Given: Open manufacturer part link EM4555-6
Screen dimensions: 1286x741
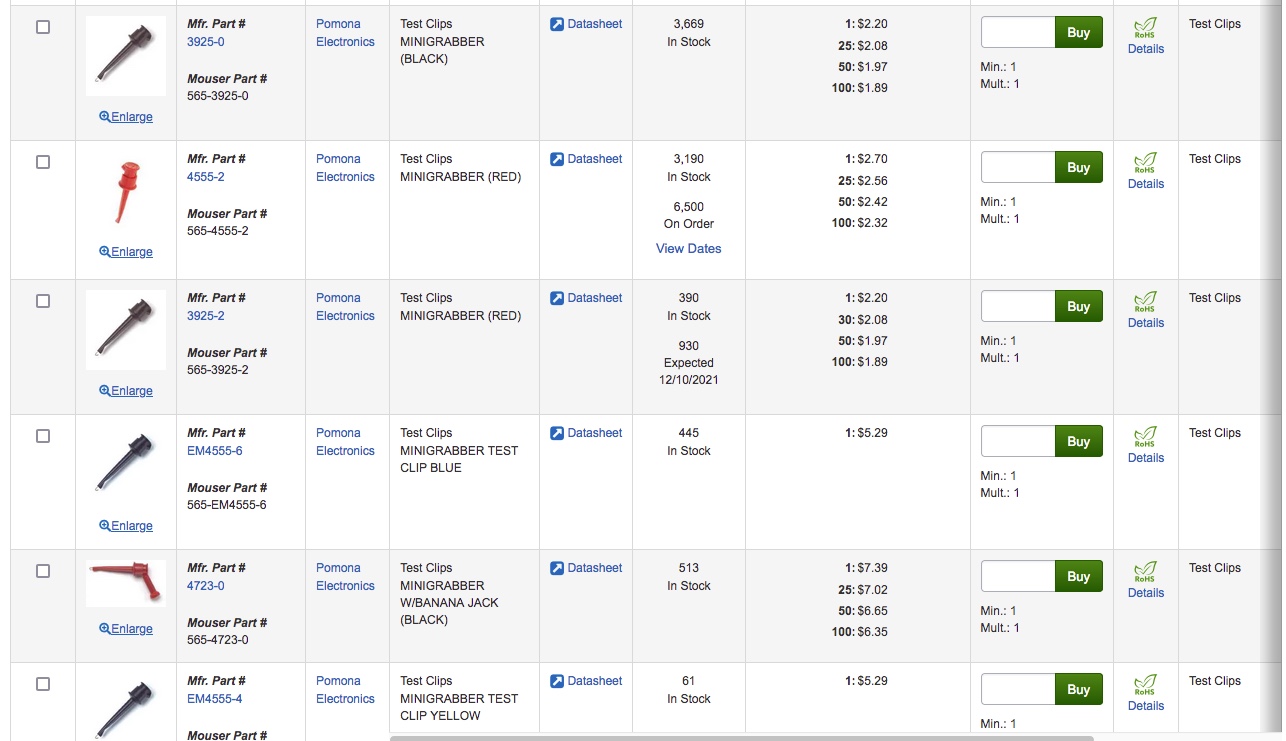Looking at the screenshot, I should point(215,451).
